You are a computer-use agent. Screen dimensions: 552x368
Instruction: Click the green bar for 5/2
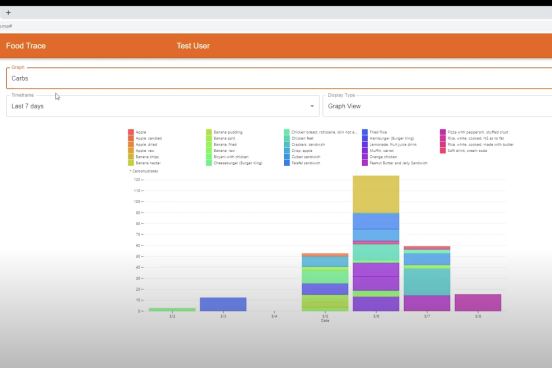pyautogui.click(x=172, y=310)
